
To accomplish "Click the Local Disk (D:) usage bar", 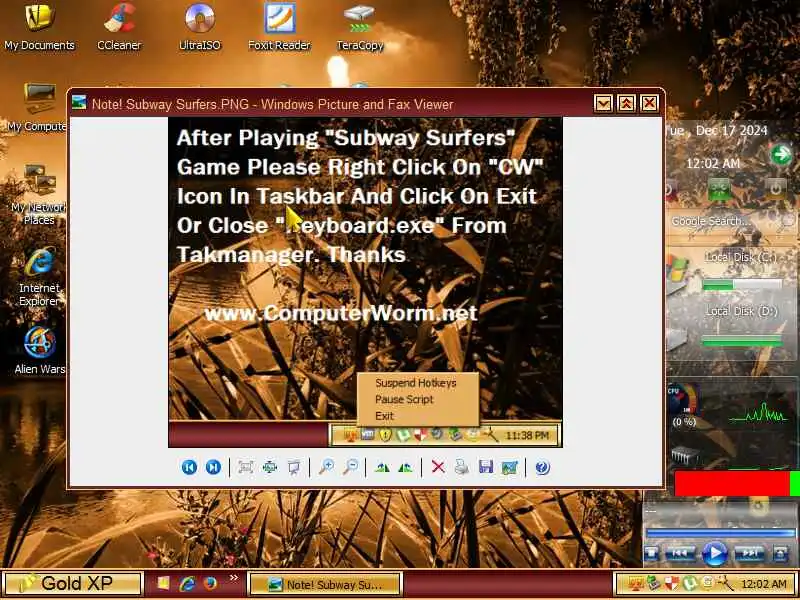I will [742, 339].
